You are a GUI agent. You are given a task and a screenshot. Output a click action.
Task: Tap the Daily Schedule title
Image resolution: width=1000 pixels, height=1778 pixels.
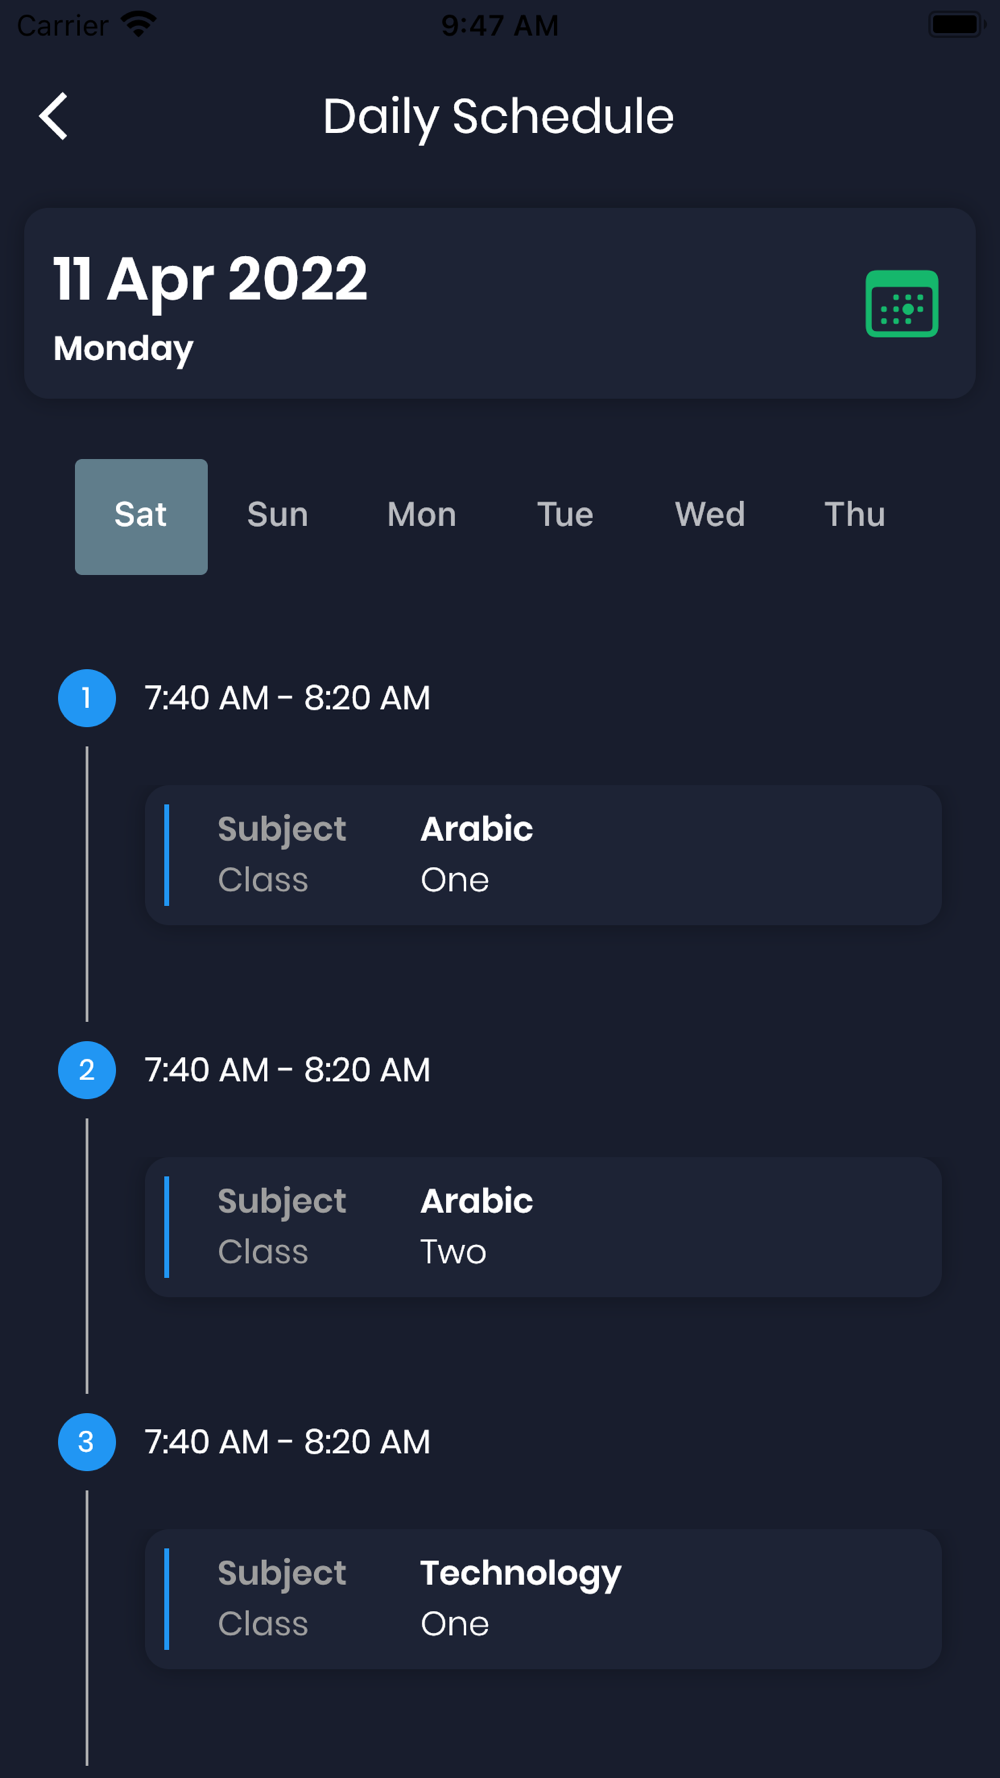pyautogui.click(x=498, y=117)
